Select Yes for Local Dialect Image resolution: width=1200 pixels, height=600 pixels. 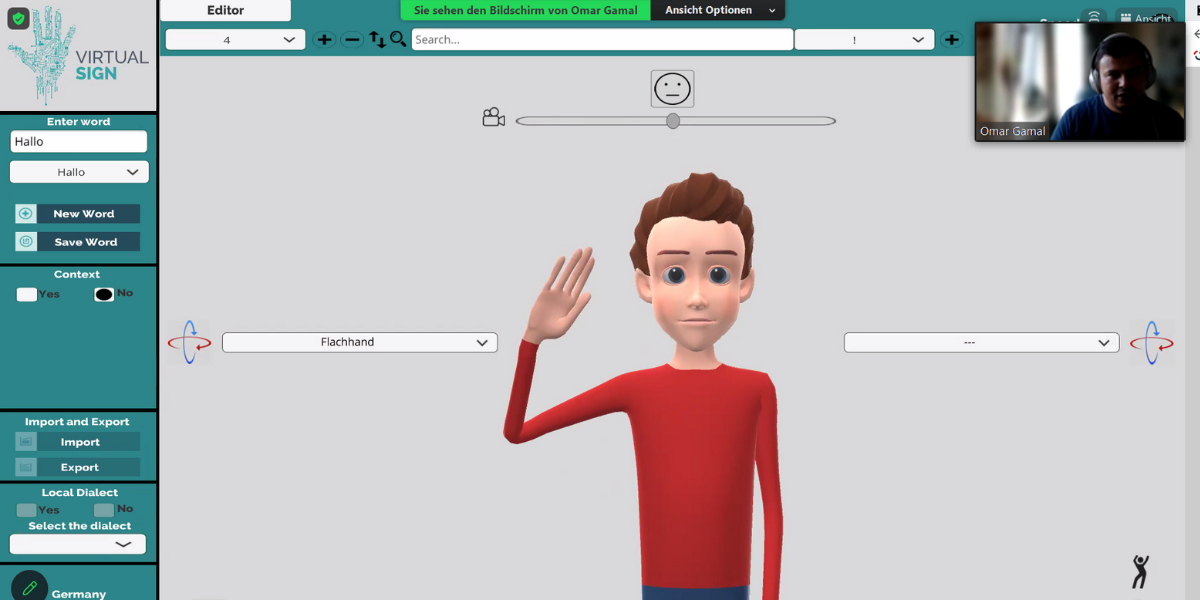(27, 510)
